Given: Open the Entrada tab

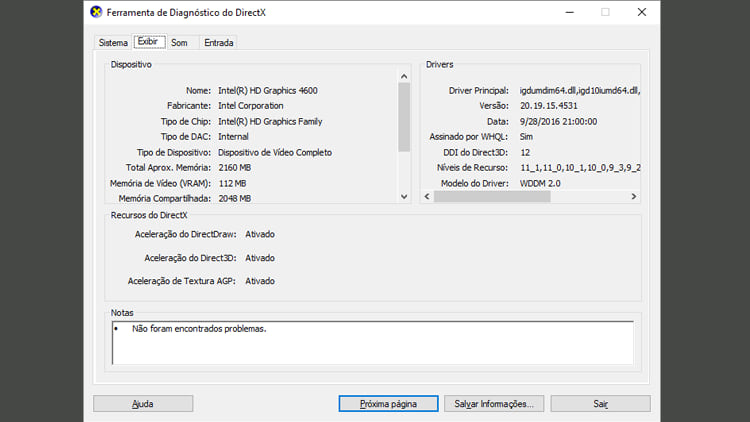Looking at the screenshot, I should (219, 43).
